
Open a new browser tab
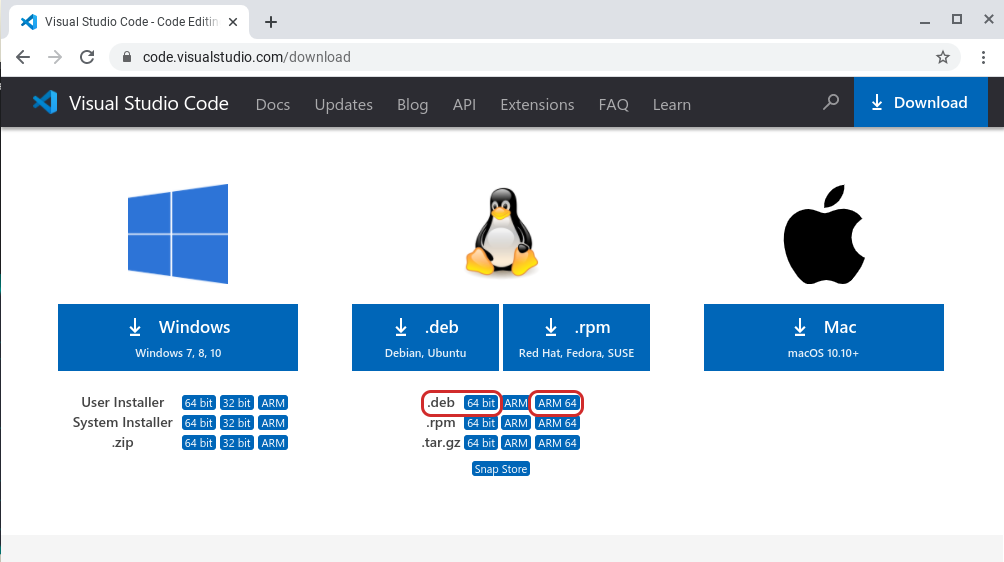pyautogui.click(x=270, y=22)
